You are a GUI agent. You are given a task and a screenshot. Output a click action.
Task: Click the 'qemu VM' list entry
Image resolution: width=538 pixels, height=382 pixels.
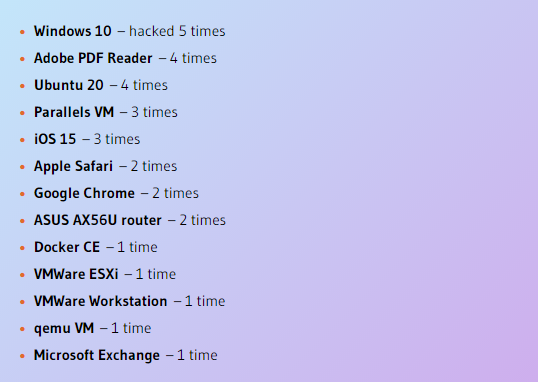pyautogui.click(x=64, y=328)
